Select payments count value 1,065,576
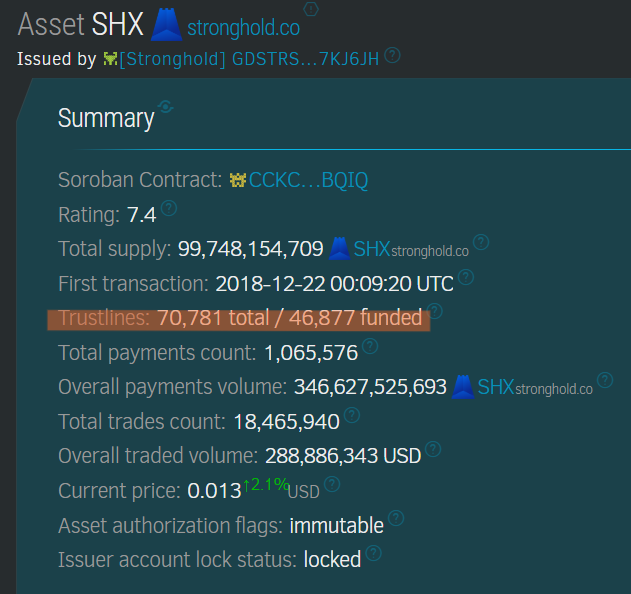The image size is (631, 594). (x=311, y=353)
